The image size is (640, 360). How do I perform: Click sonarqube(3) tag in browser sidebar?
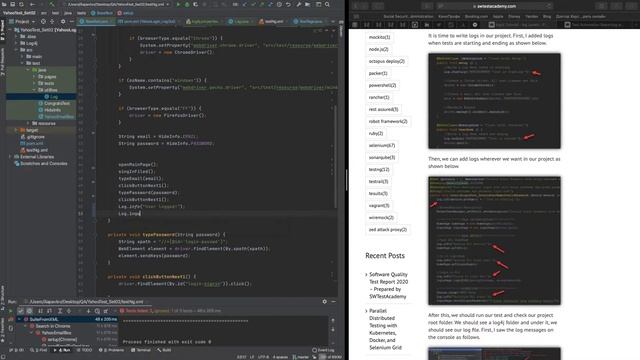(x=382, y=157)
